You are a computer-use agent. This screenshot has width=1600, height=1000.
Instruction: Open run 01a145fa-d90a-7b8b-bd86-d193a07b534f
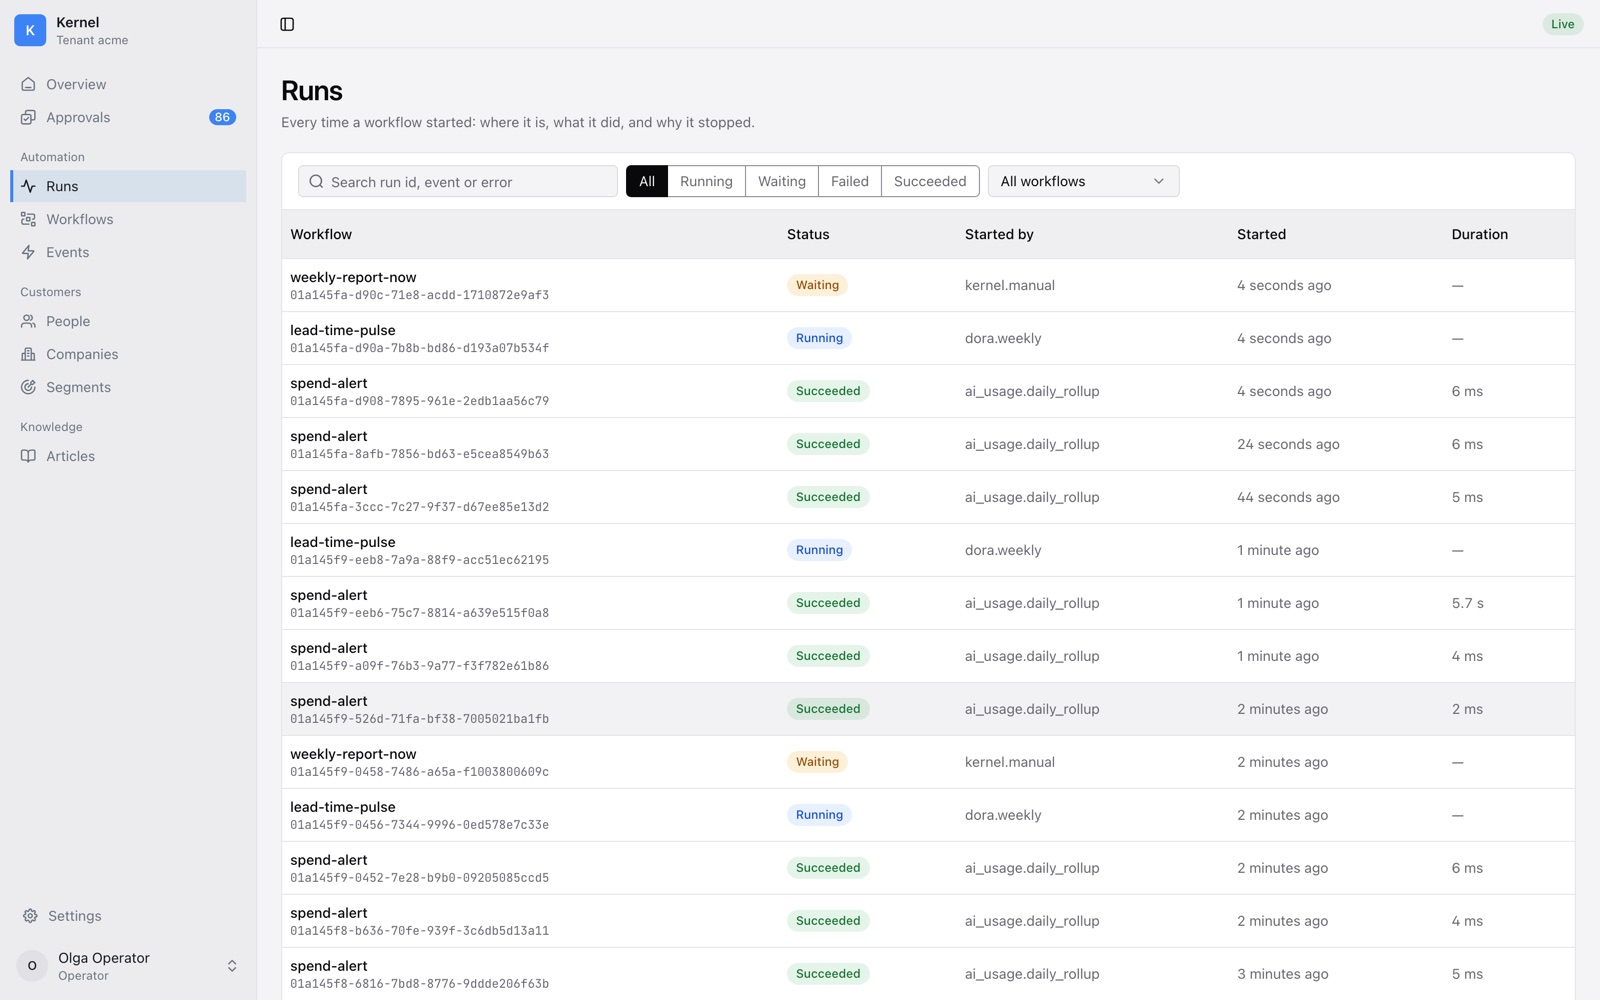[928, 338]
